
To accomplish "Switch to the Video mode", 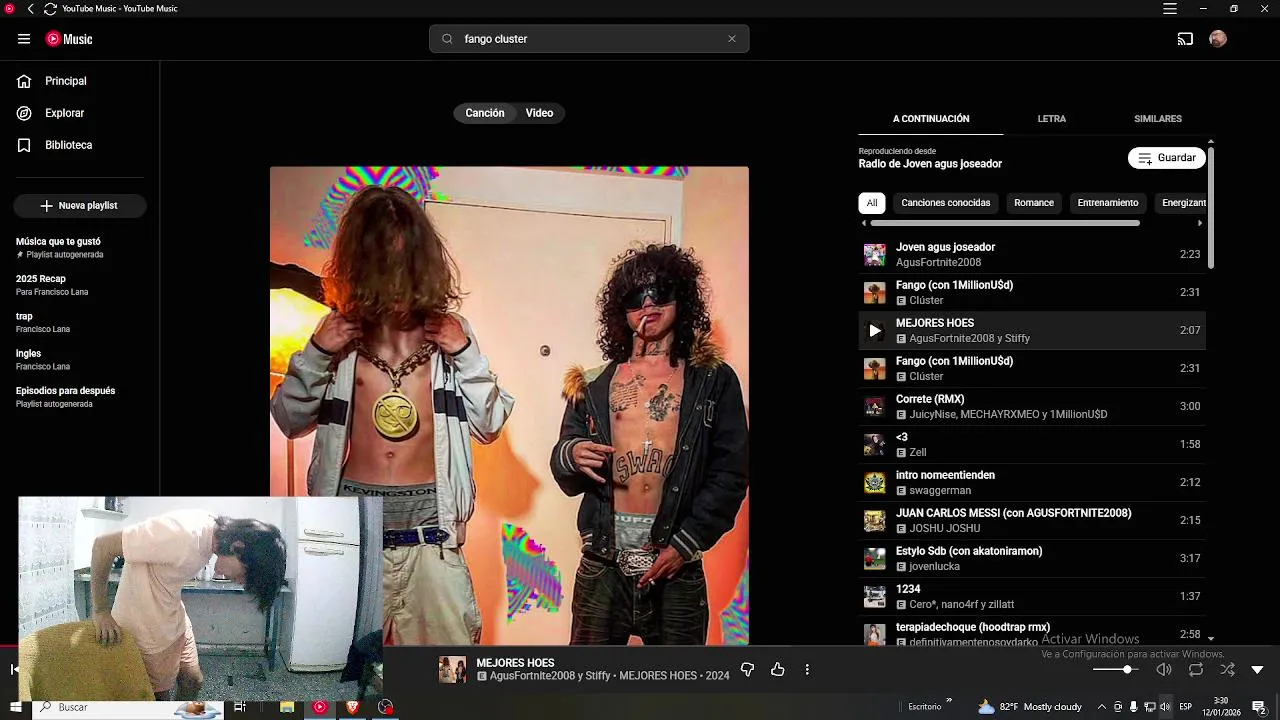I will point(539,113).
